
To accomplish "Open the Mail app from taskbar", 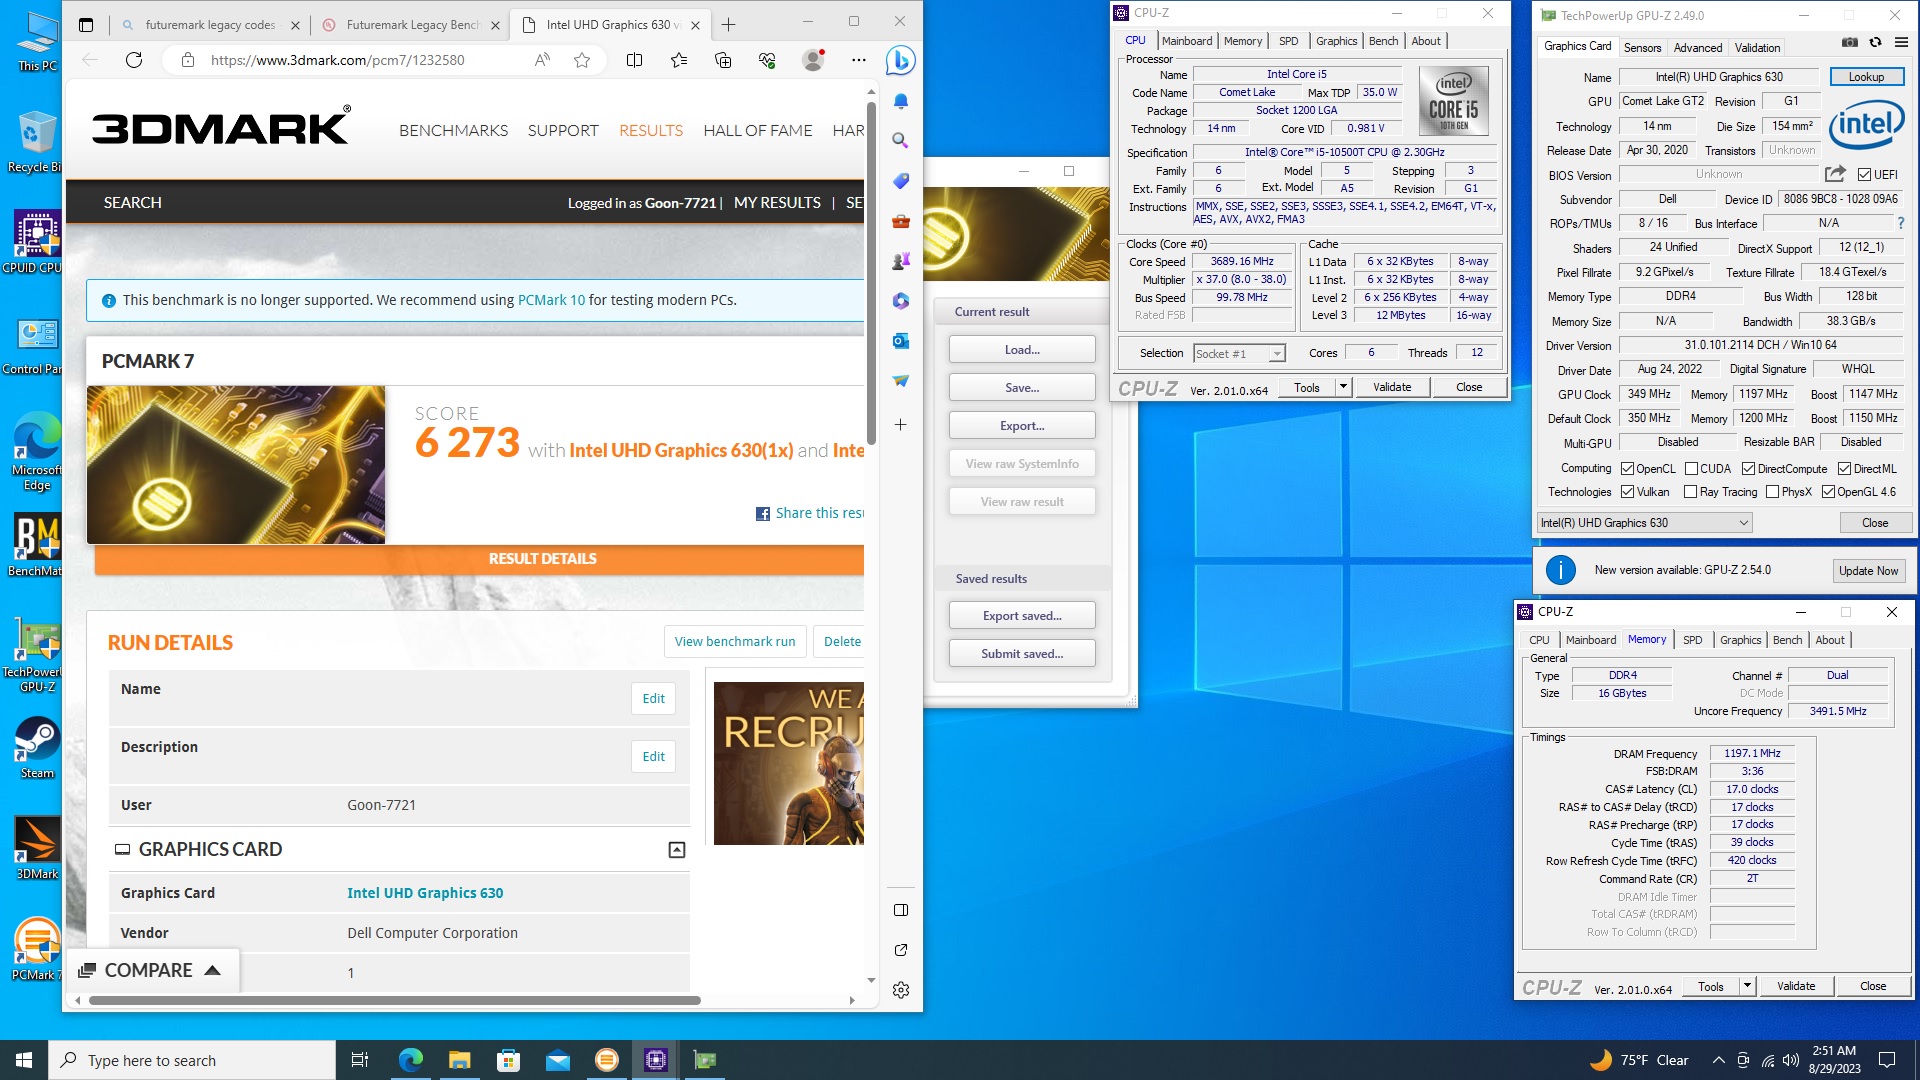I will coord(558,1060).
